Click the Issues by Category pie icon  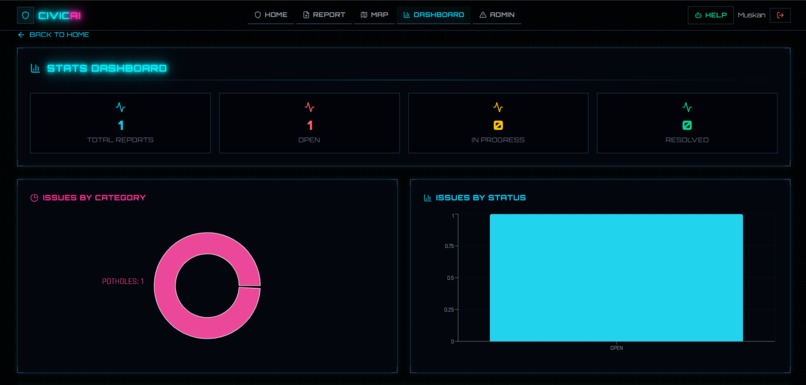coord(34,198)
